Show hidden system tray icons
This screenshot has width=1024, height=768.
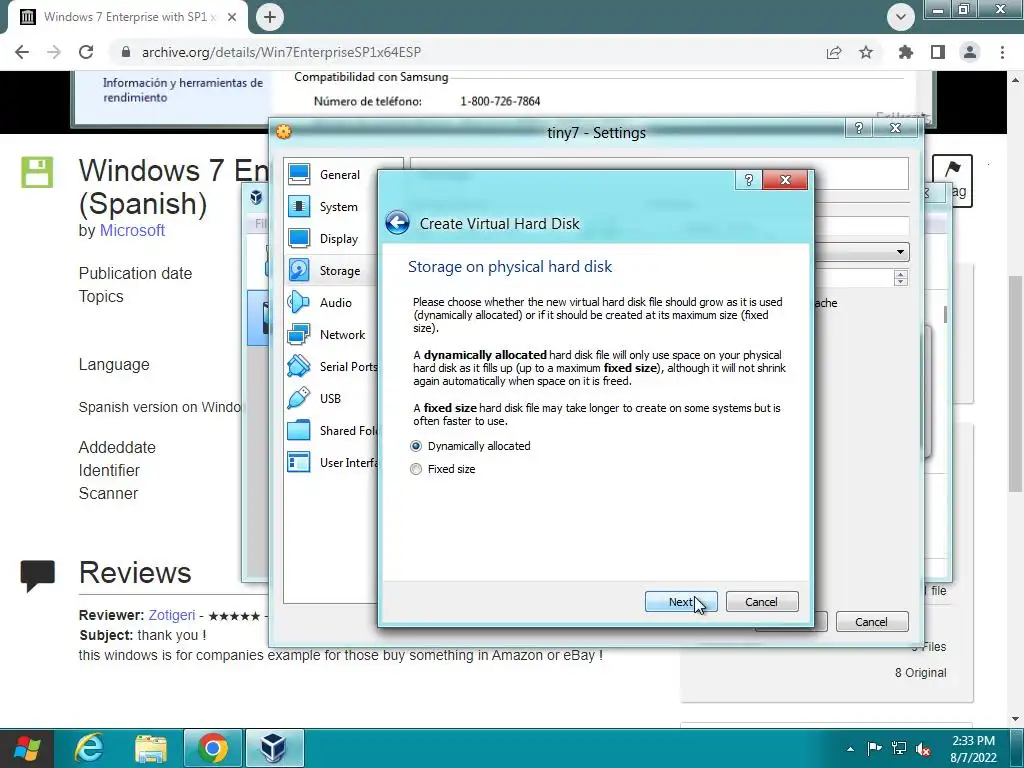[x=850, y=749]
